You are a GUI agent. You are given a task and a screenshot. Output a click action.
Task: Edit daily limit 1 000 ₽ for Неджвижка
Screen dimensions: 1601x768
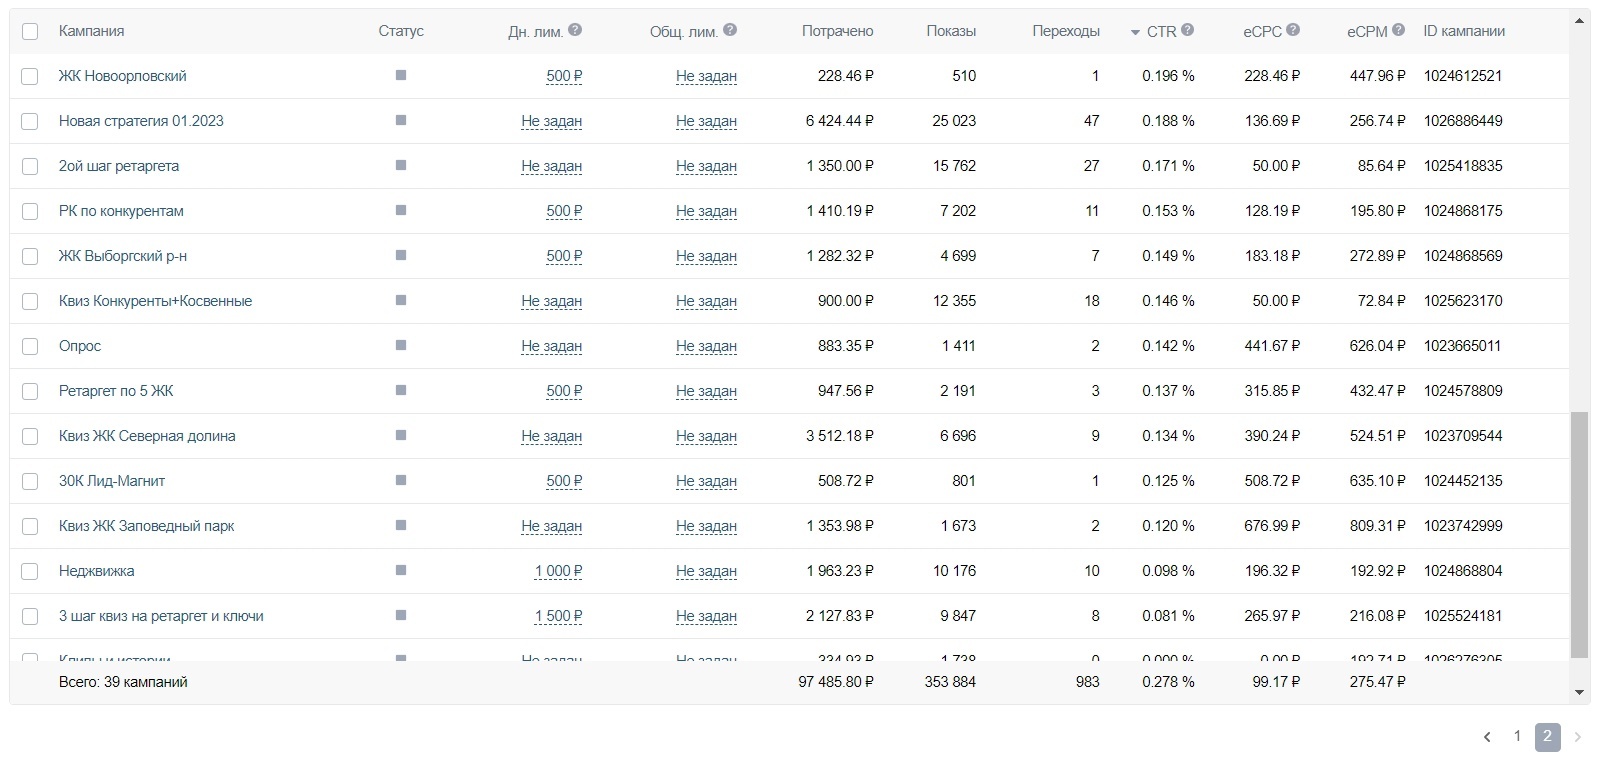pos(558,571)
